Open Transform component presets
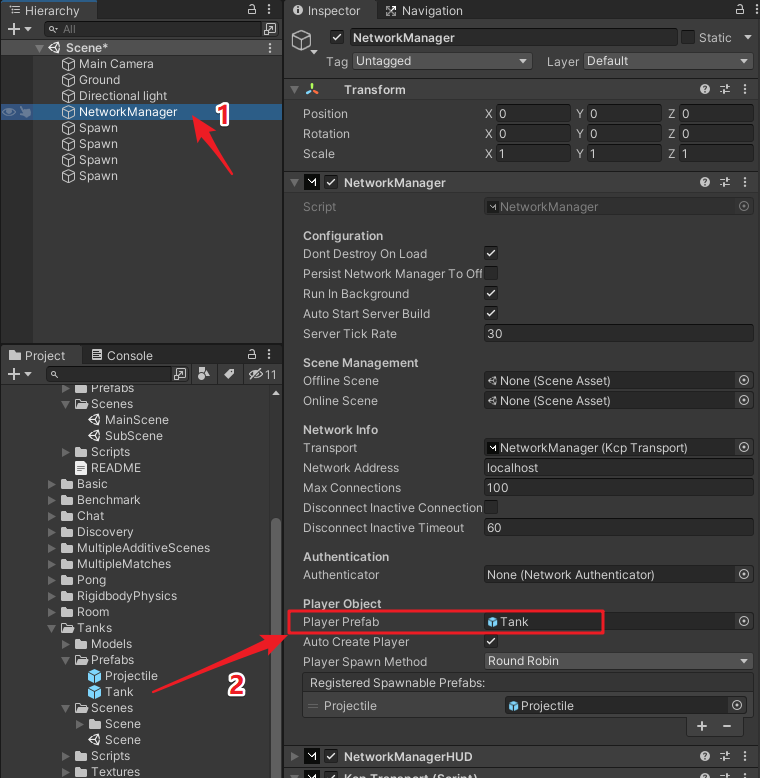Screen dimensions: 760x778 point(725,89)
